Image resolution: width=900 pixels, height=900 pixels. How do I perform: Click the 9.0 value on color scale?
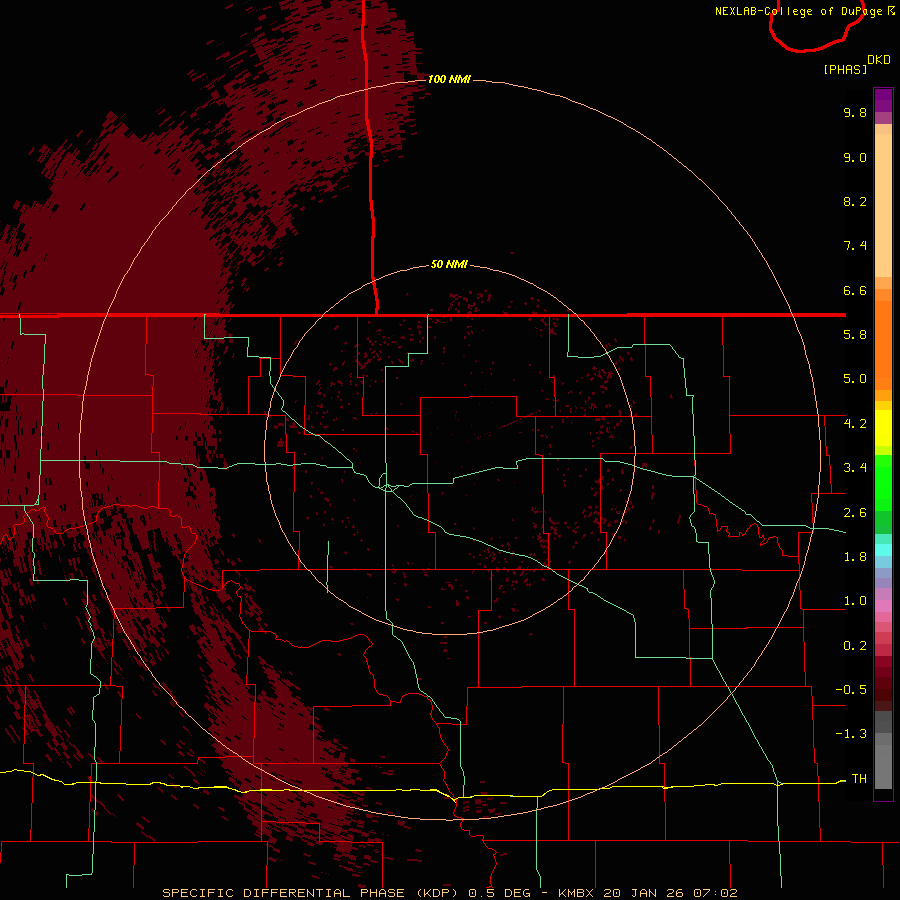(855, 157)
